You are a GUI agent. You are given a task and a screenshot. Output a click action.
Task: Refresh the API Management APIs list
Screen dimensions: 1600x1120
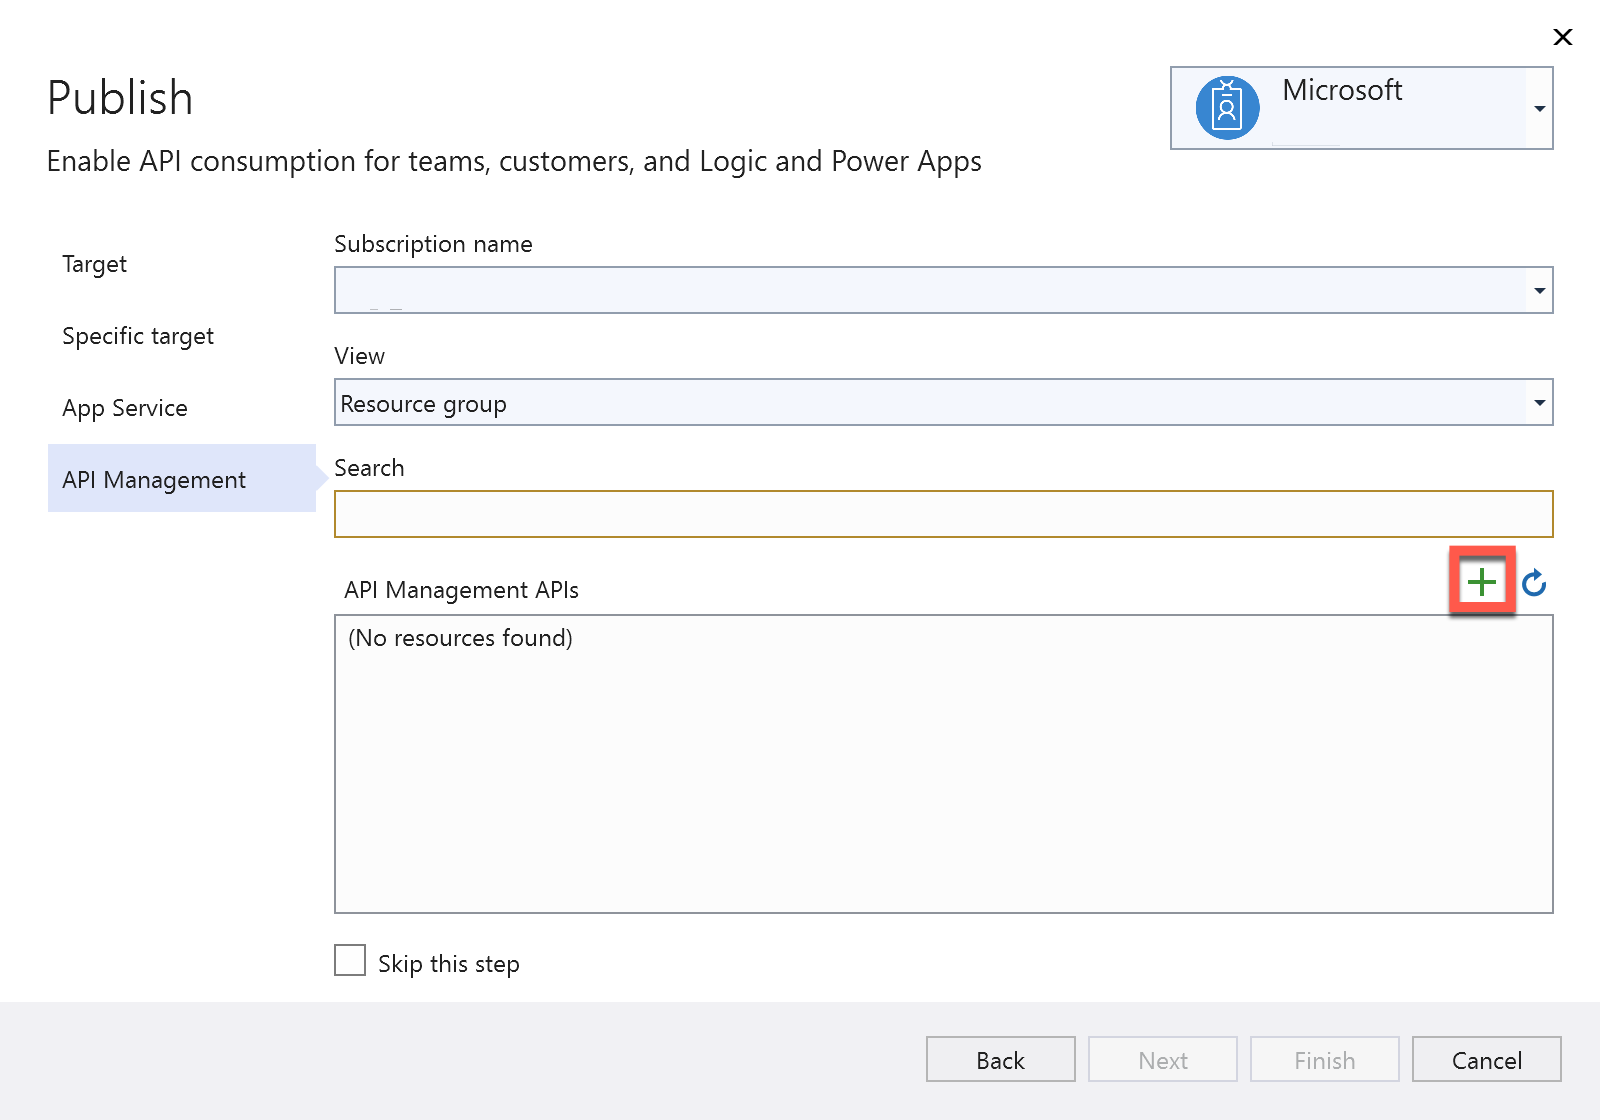click(1534, 583)
